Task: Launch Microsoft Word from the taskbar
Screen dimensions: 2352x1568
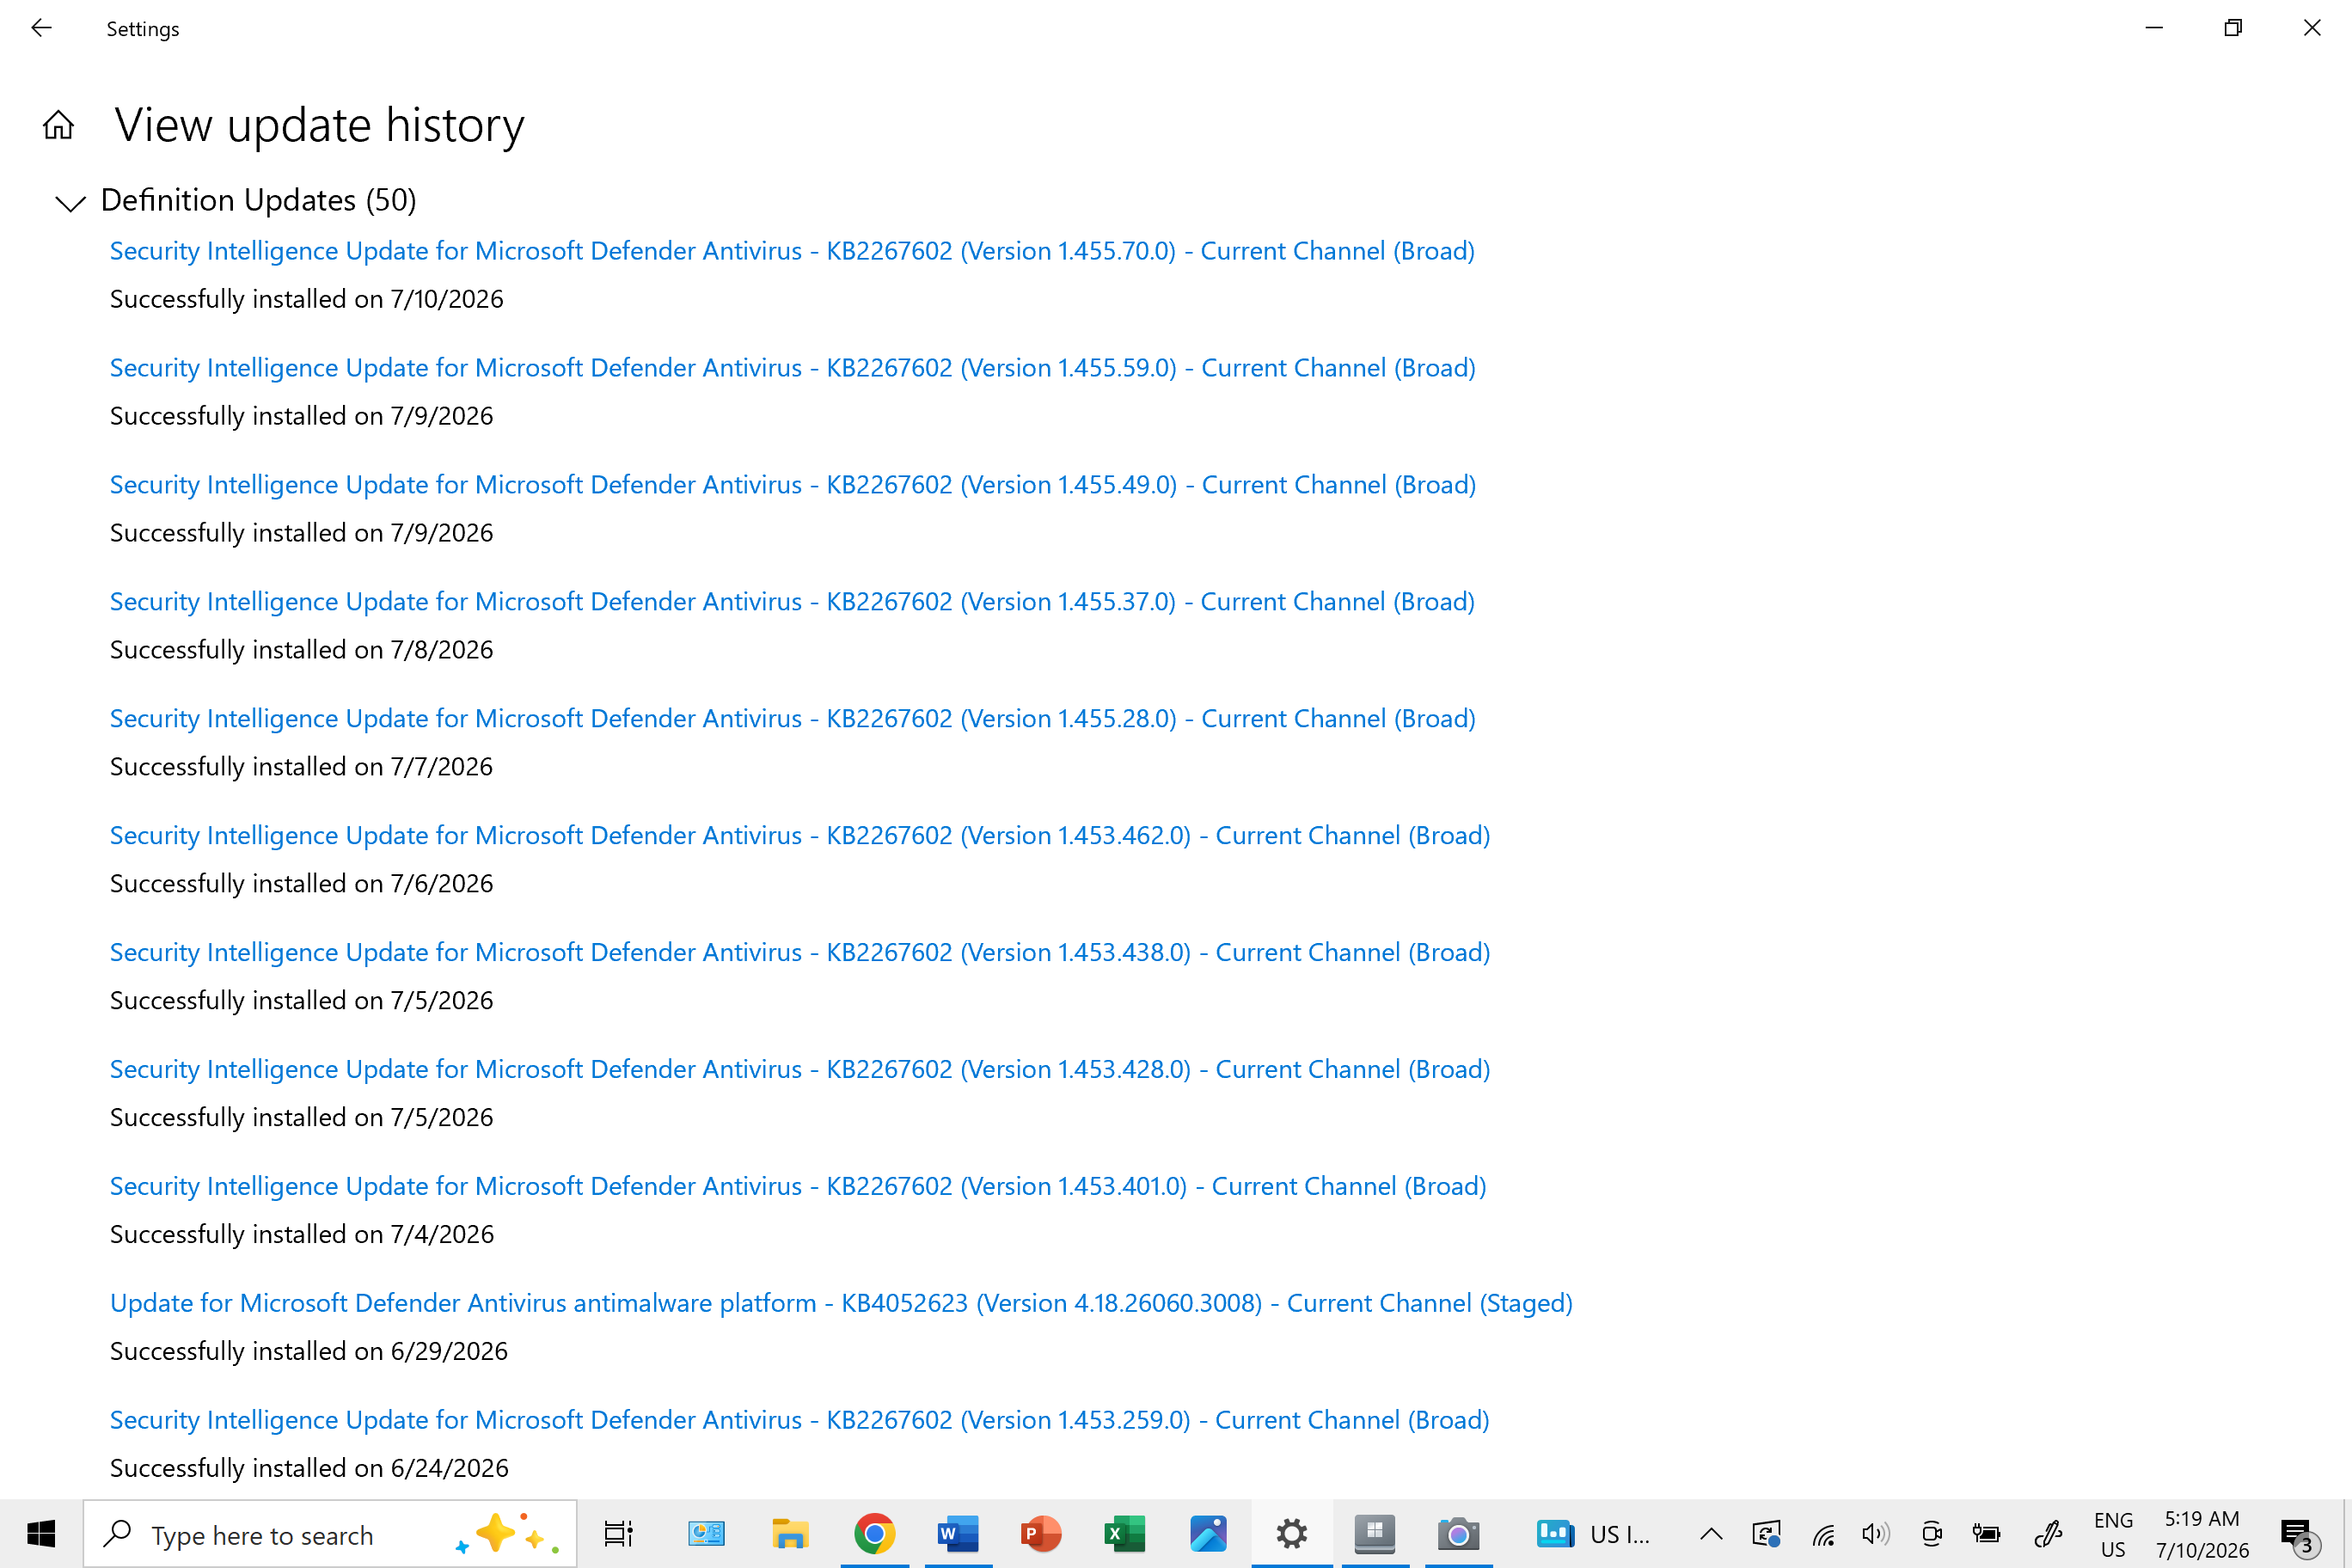Action: (958, 1533)
